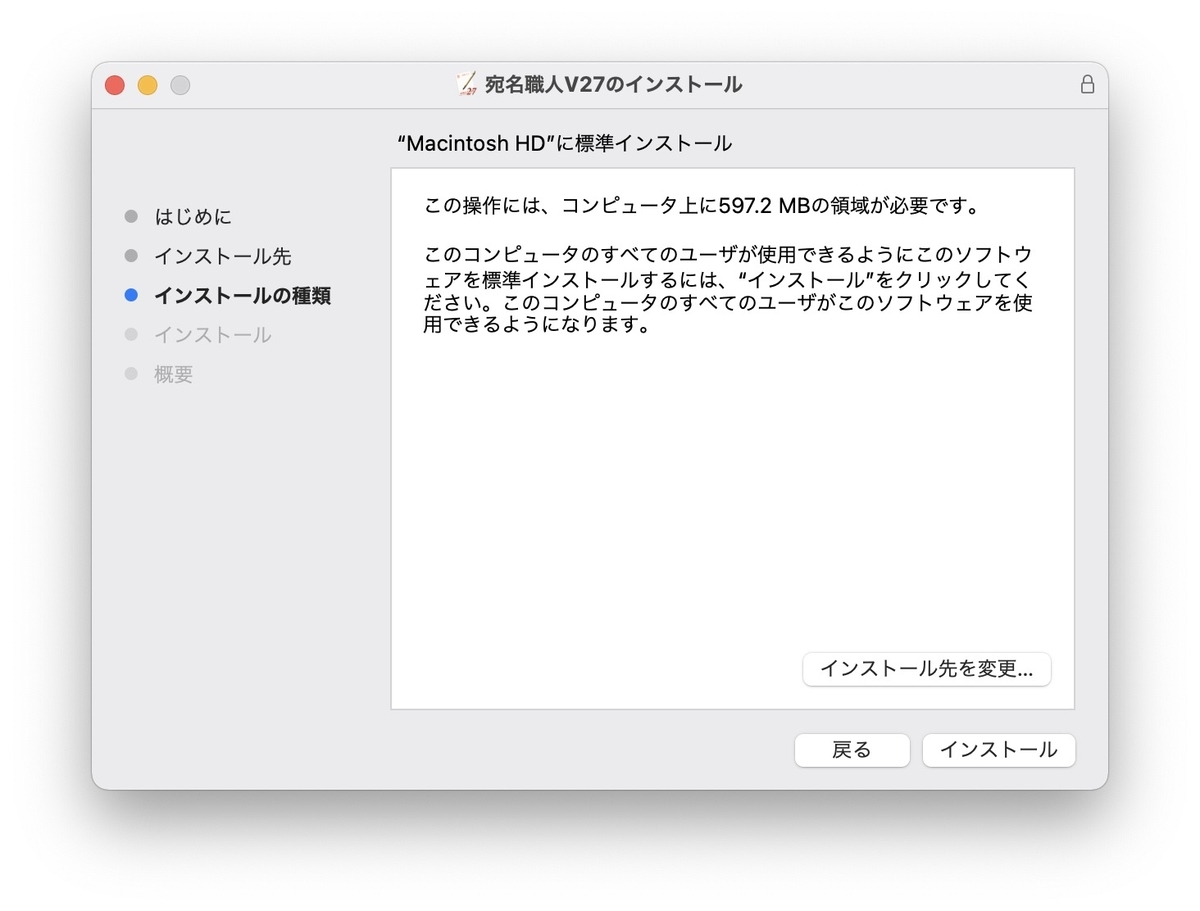Screen dimensions: 1200x911
Task: Click the heading Macintosh HDに標準インストール
Action: (x=565, y=143)
